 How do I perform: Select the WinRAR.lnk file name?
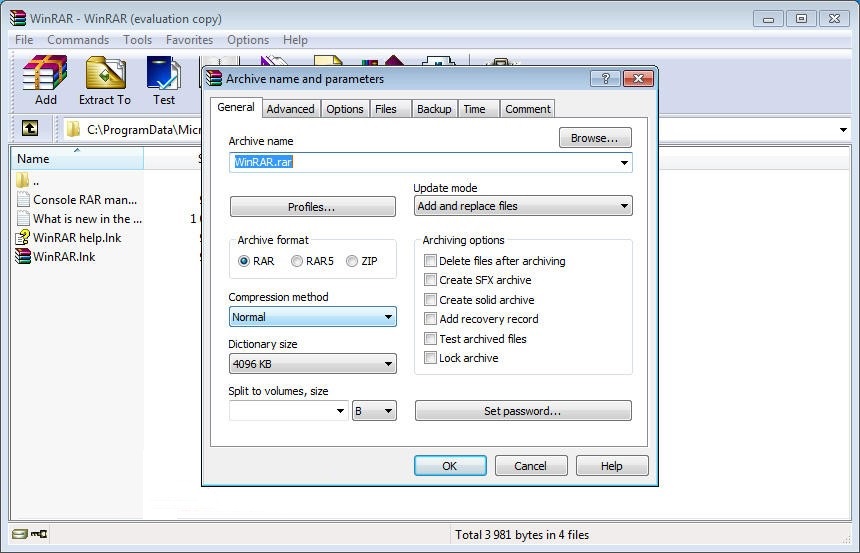click(x=64, y=257)
